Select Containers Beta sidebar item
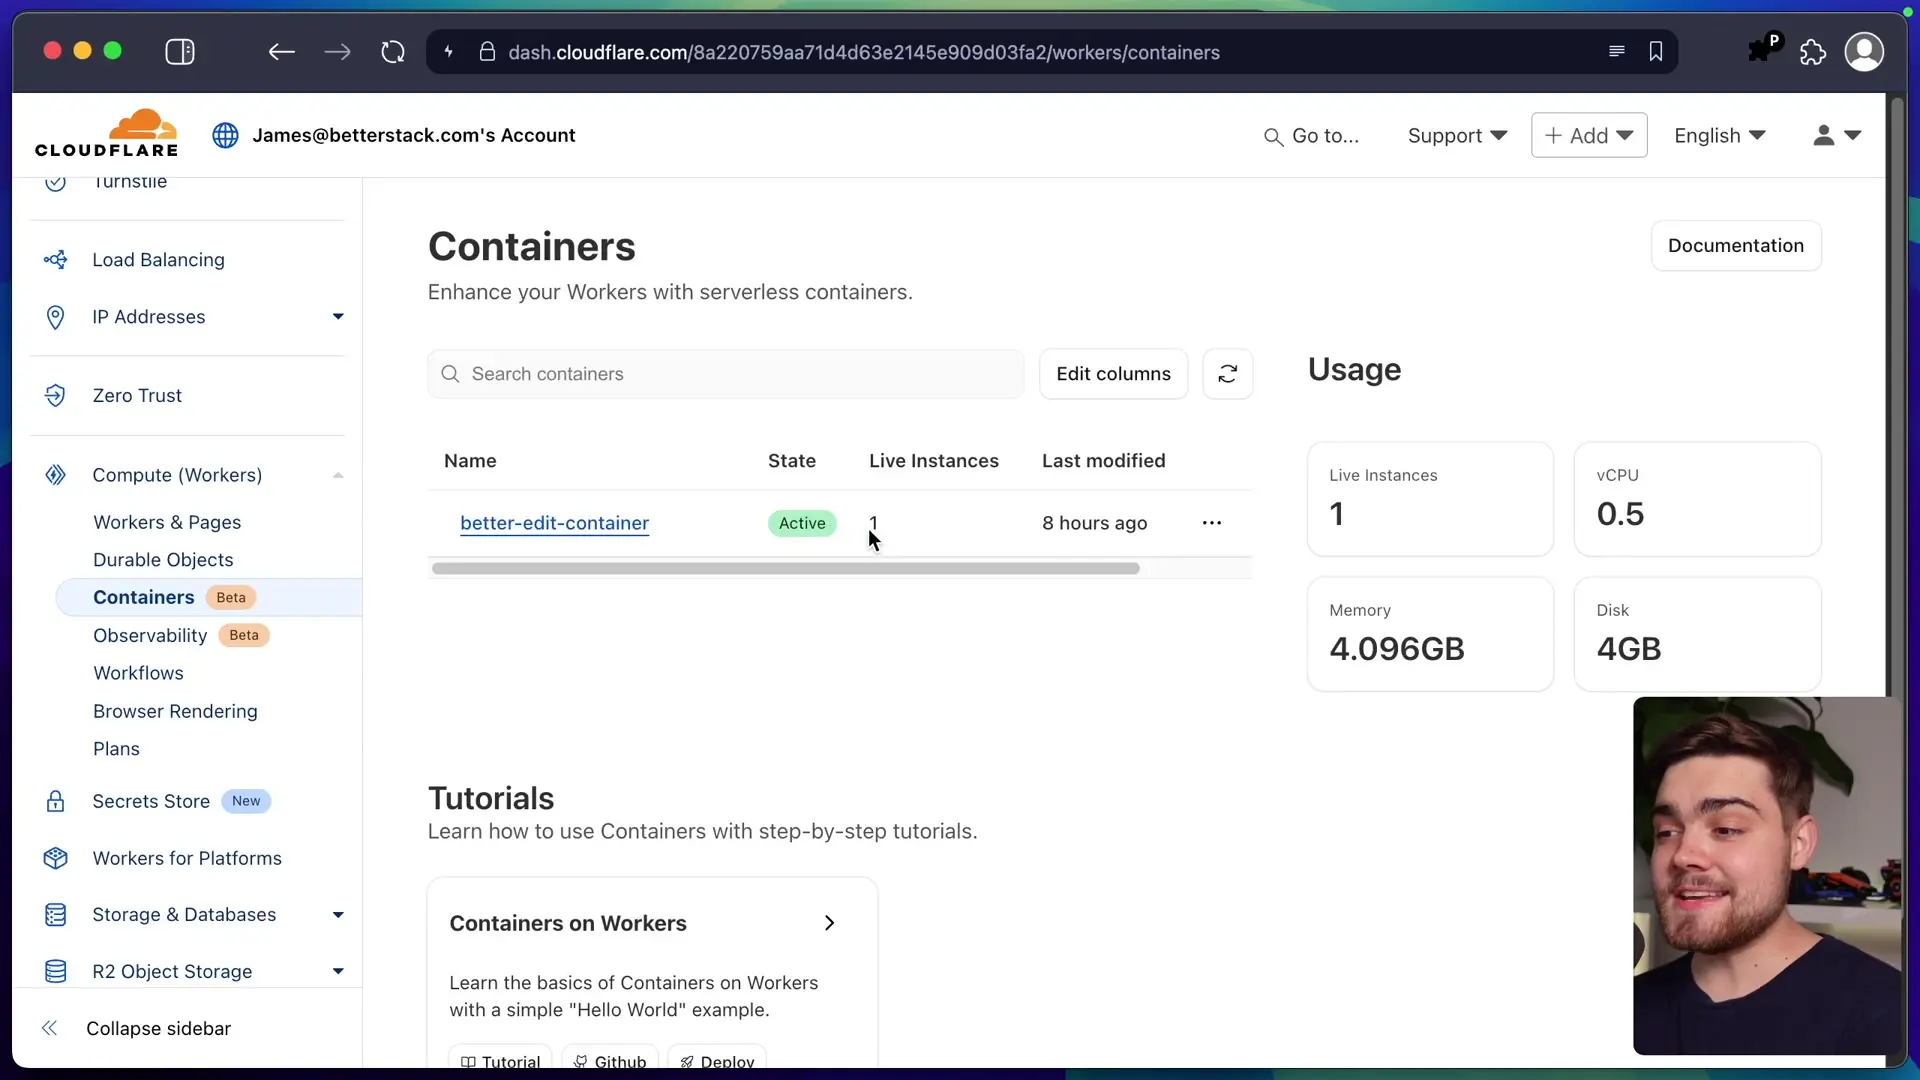The image size is (1920, 1080). [209, 597]
